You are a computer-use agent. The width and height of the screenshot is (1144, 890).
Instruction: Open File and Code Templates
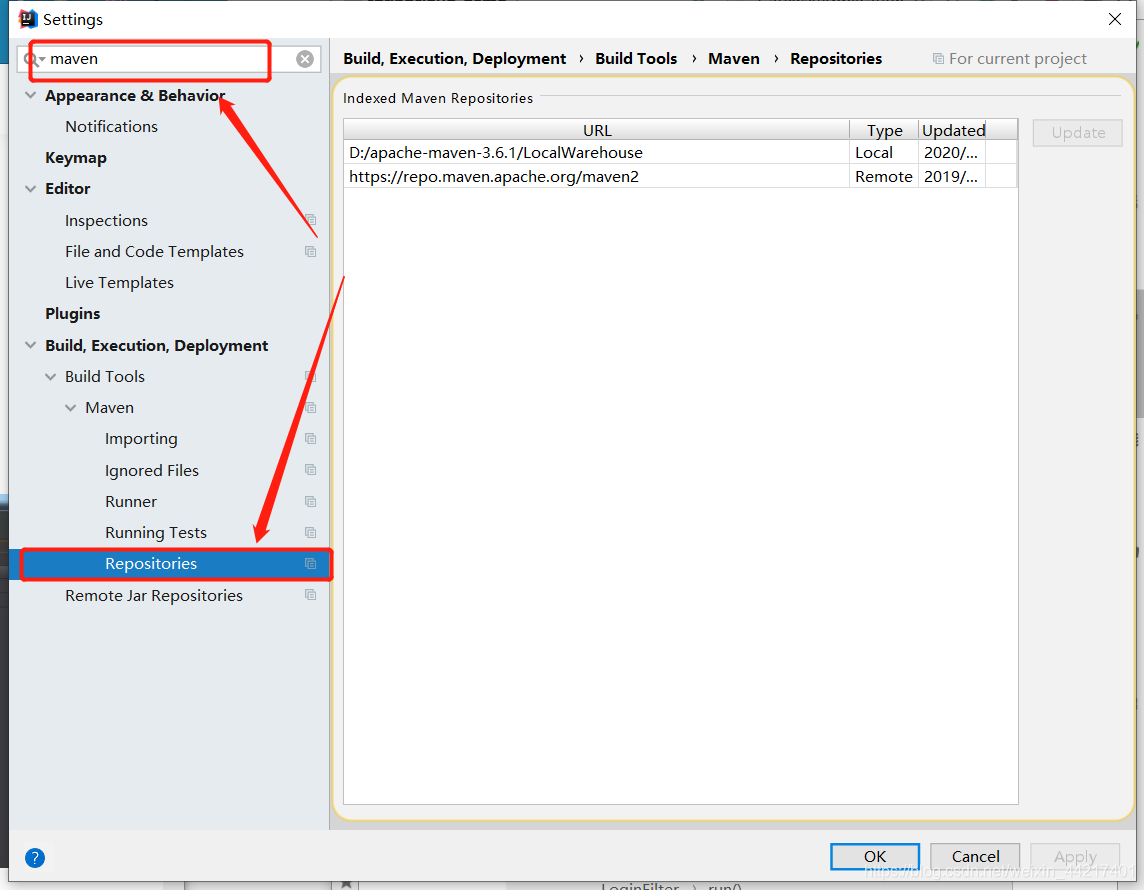click(x=154, y=252)
